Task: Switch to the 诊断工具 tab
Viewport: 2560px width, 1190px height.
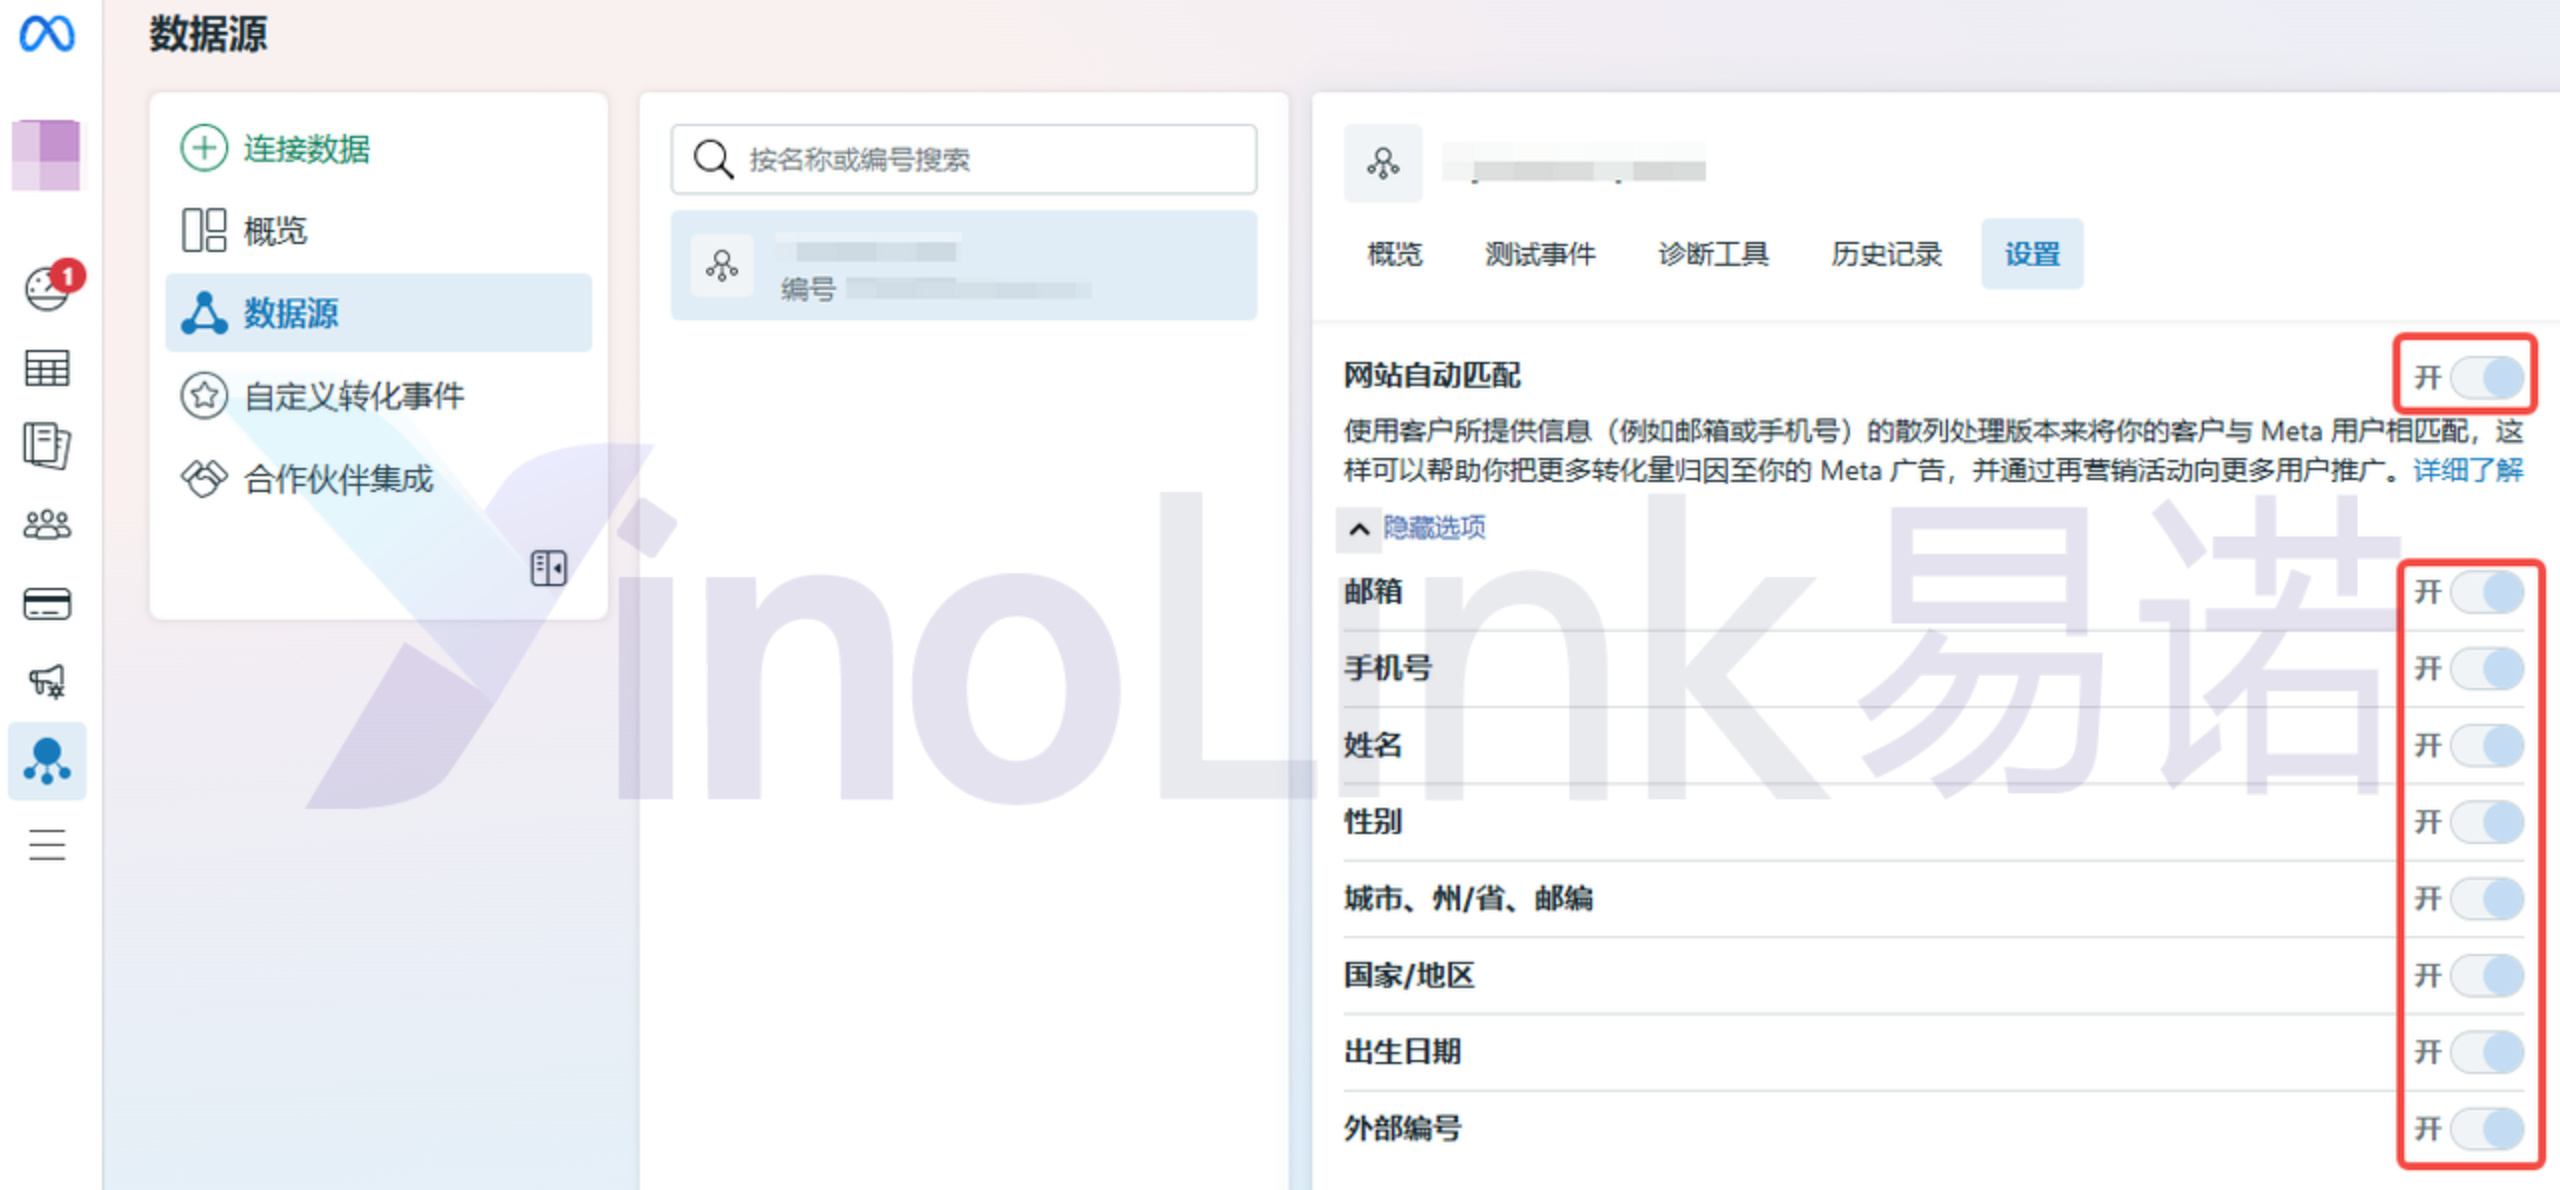Action: [1713, 254]
